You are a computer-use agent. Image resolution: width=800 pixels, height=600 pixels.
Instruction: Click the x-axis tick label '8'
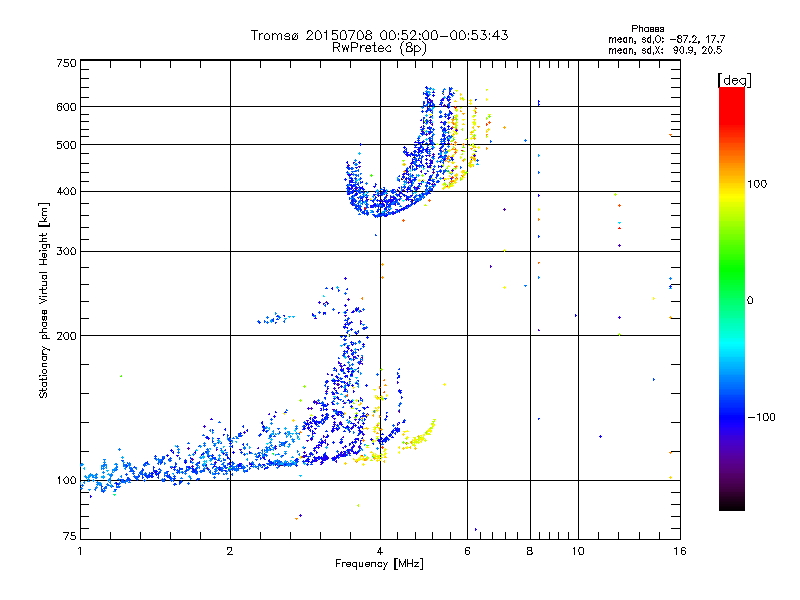[x=530, y=551]
